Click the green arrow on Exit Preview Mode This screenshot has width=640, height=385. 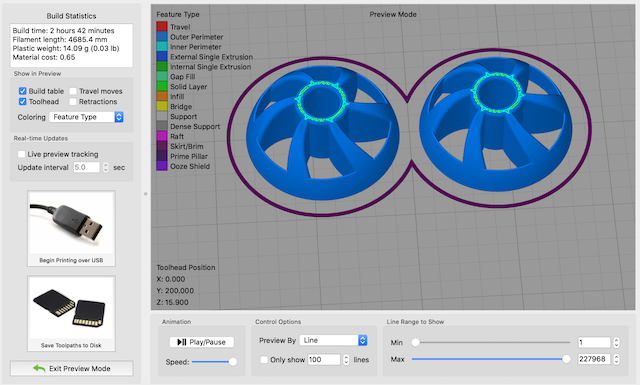[39, 368]
